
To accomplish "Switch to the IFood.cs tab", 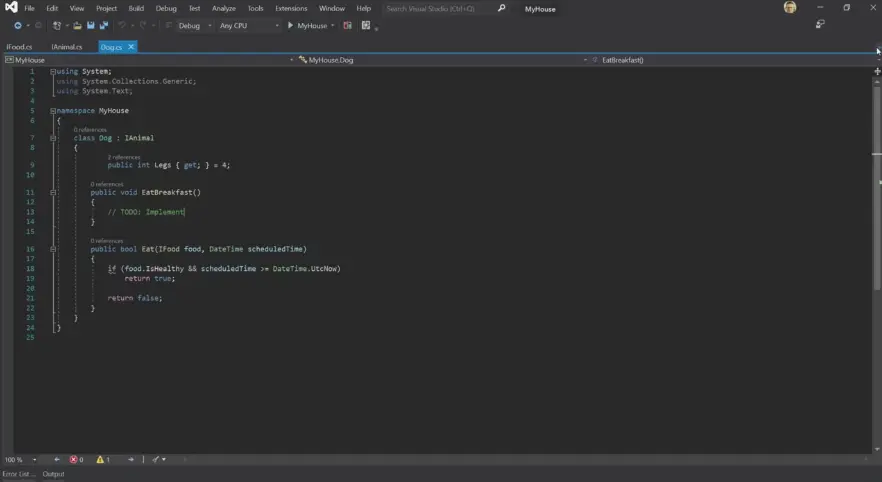I will pos(20,47).
